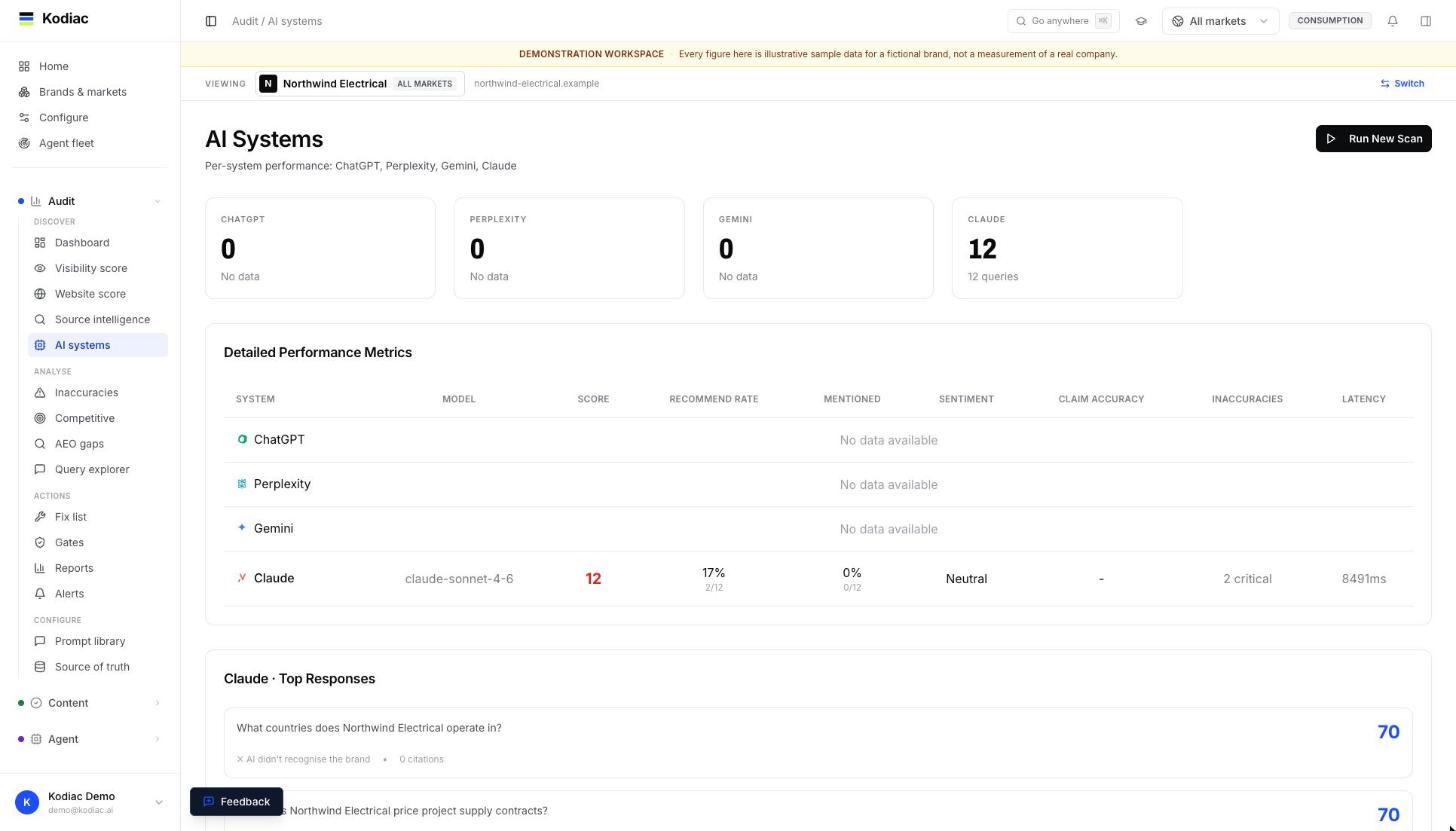Open the notifications bell
This screenshot has height=831, width=1456.
coord(1392,21)
